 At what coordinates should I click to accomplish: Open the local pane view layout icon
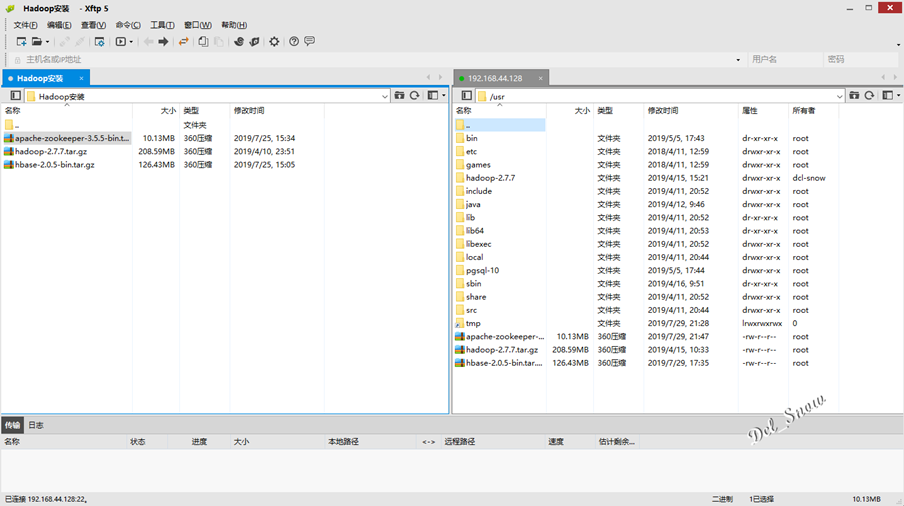(432, 96)
